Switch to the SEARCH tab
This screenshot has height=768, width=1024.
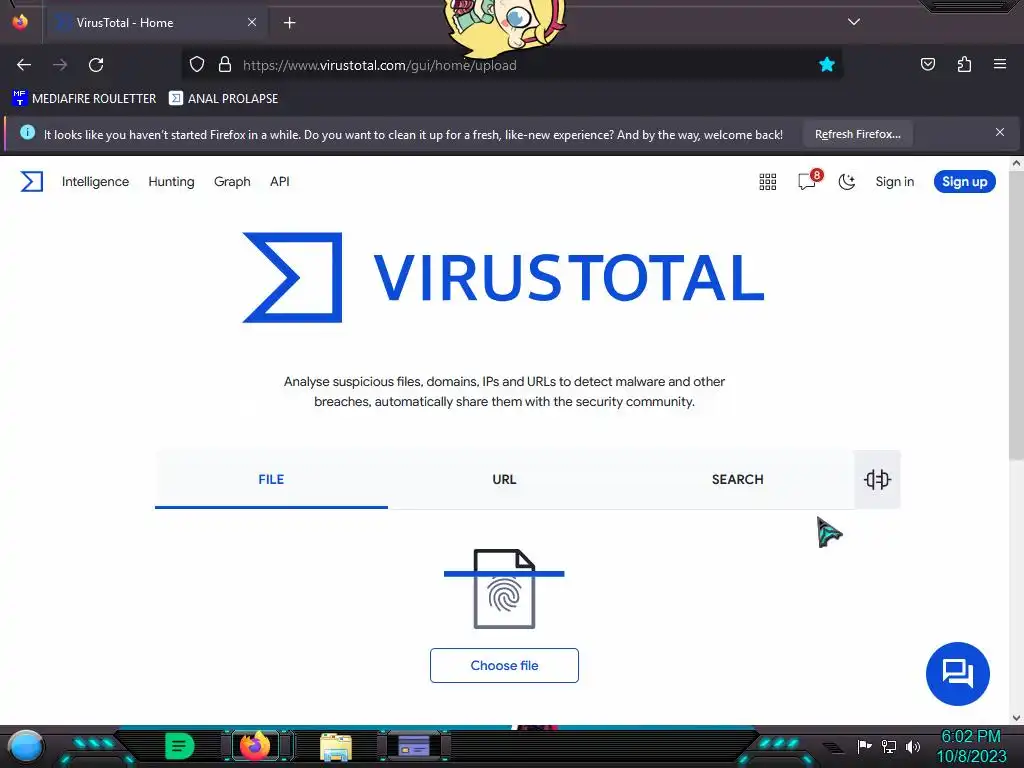[x=737, y=479]
